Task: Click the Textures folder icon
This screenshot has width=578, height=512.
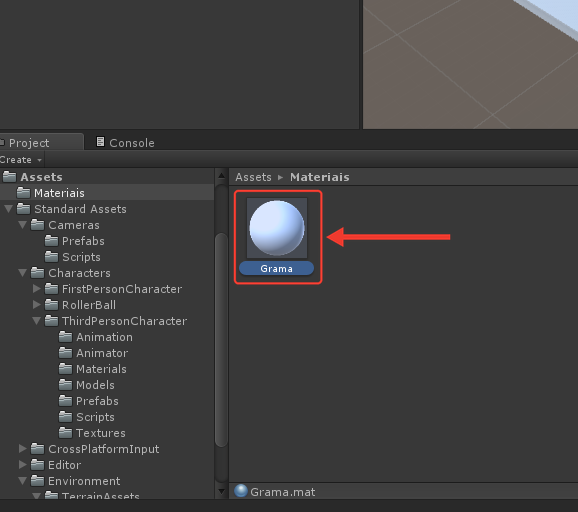Action: tap(65, 432)
